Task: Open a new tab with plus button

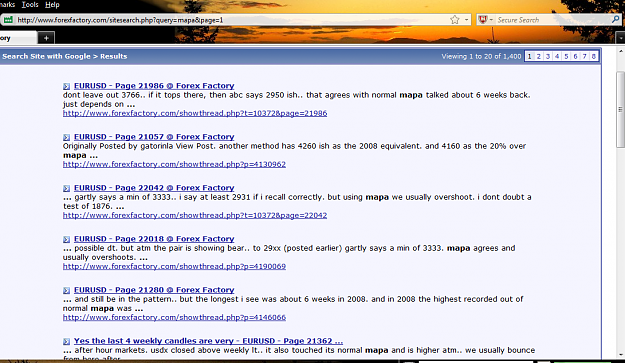Action: point(46,38)
